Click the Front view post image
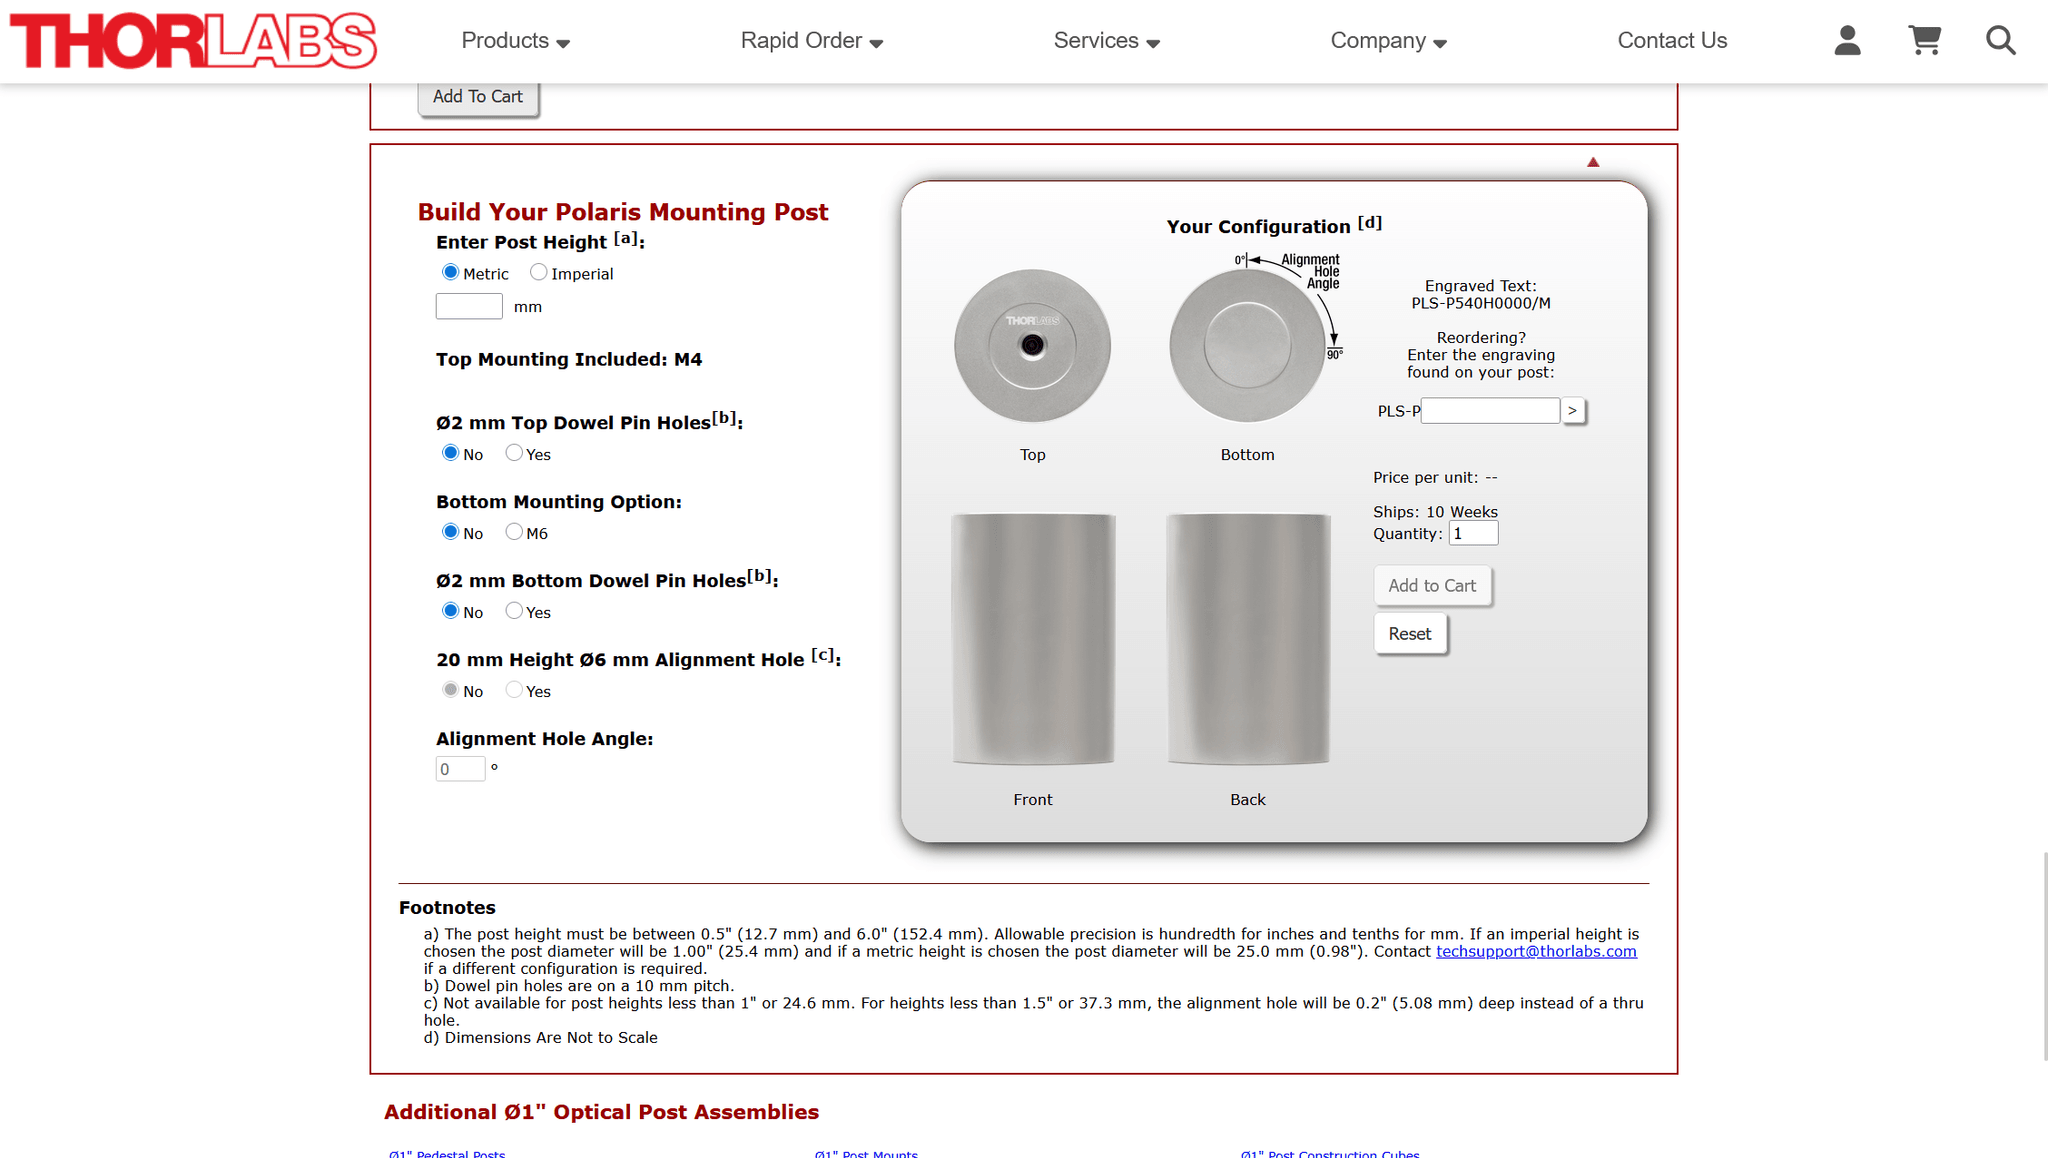Viewport: 2048px width, 1158px height. [1033, 640]
